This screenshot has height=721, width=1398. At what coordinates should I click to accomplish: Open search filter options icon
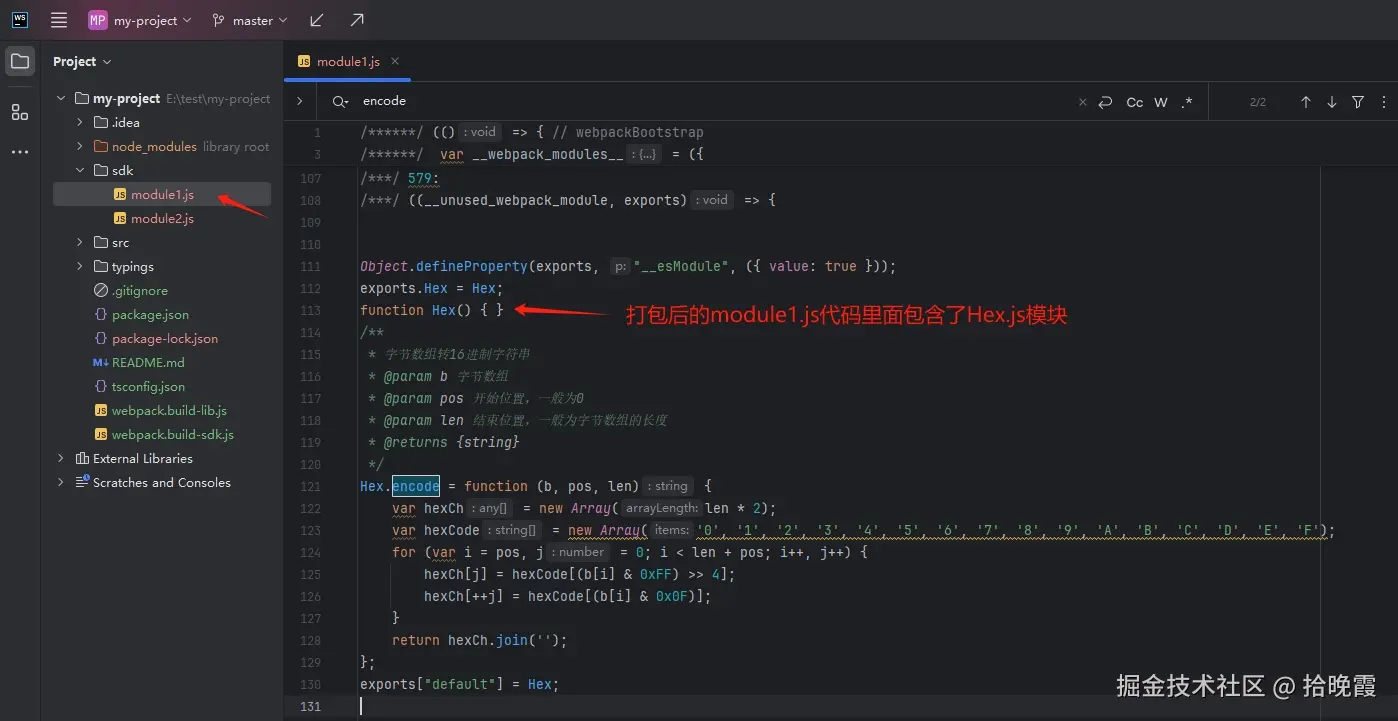pos(1358,102)
